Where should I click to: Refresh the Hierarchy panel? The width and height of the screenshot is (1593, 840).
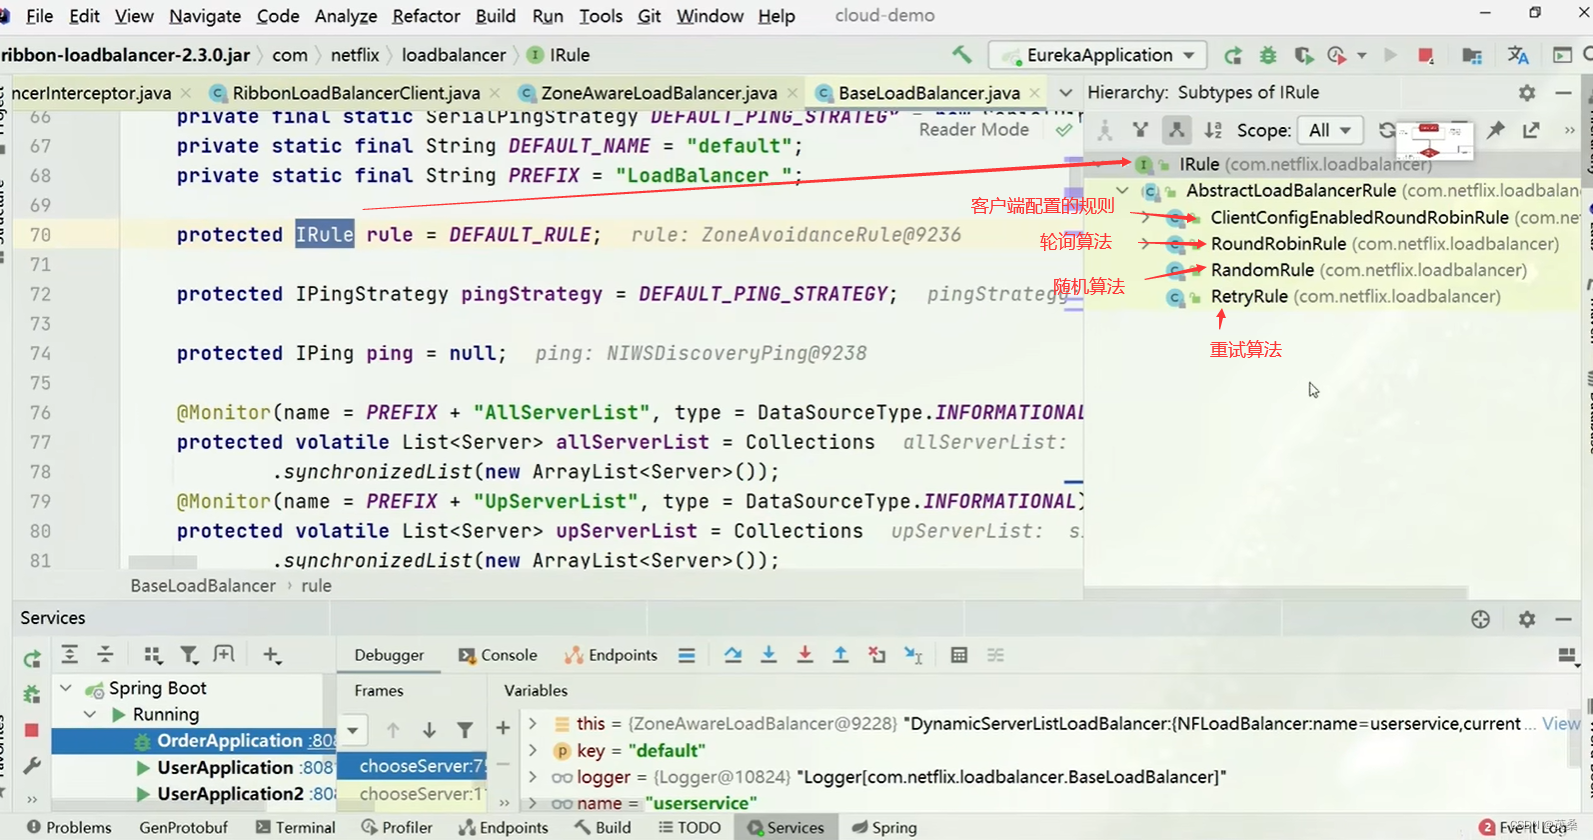tap(1386, 130)
